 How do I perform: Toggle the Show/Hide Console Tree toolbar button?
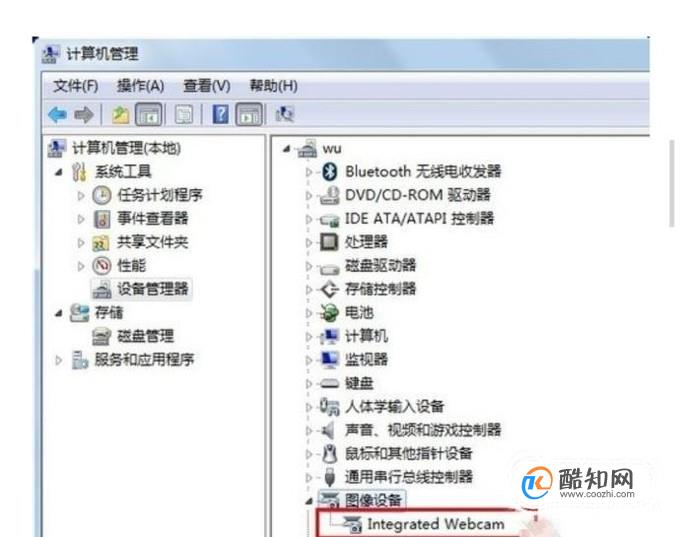(x=149, y=115)
